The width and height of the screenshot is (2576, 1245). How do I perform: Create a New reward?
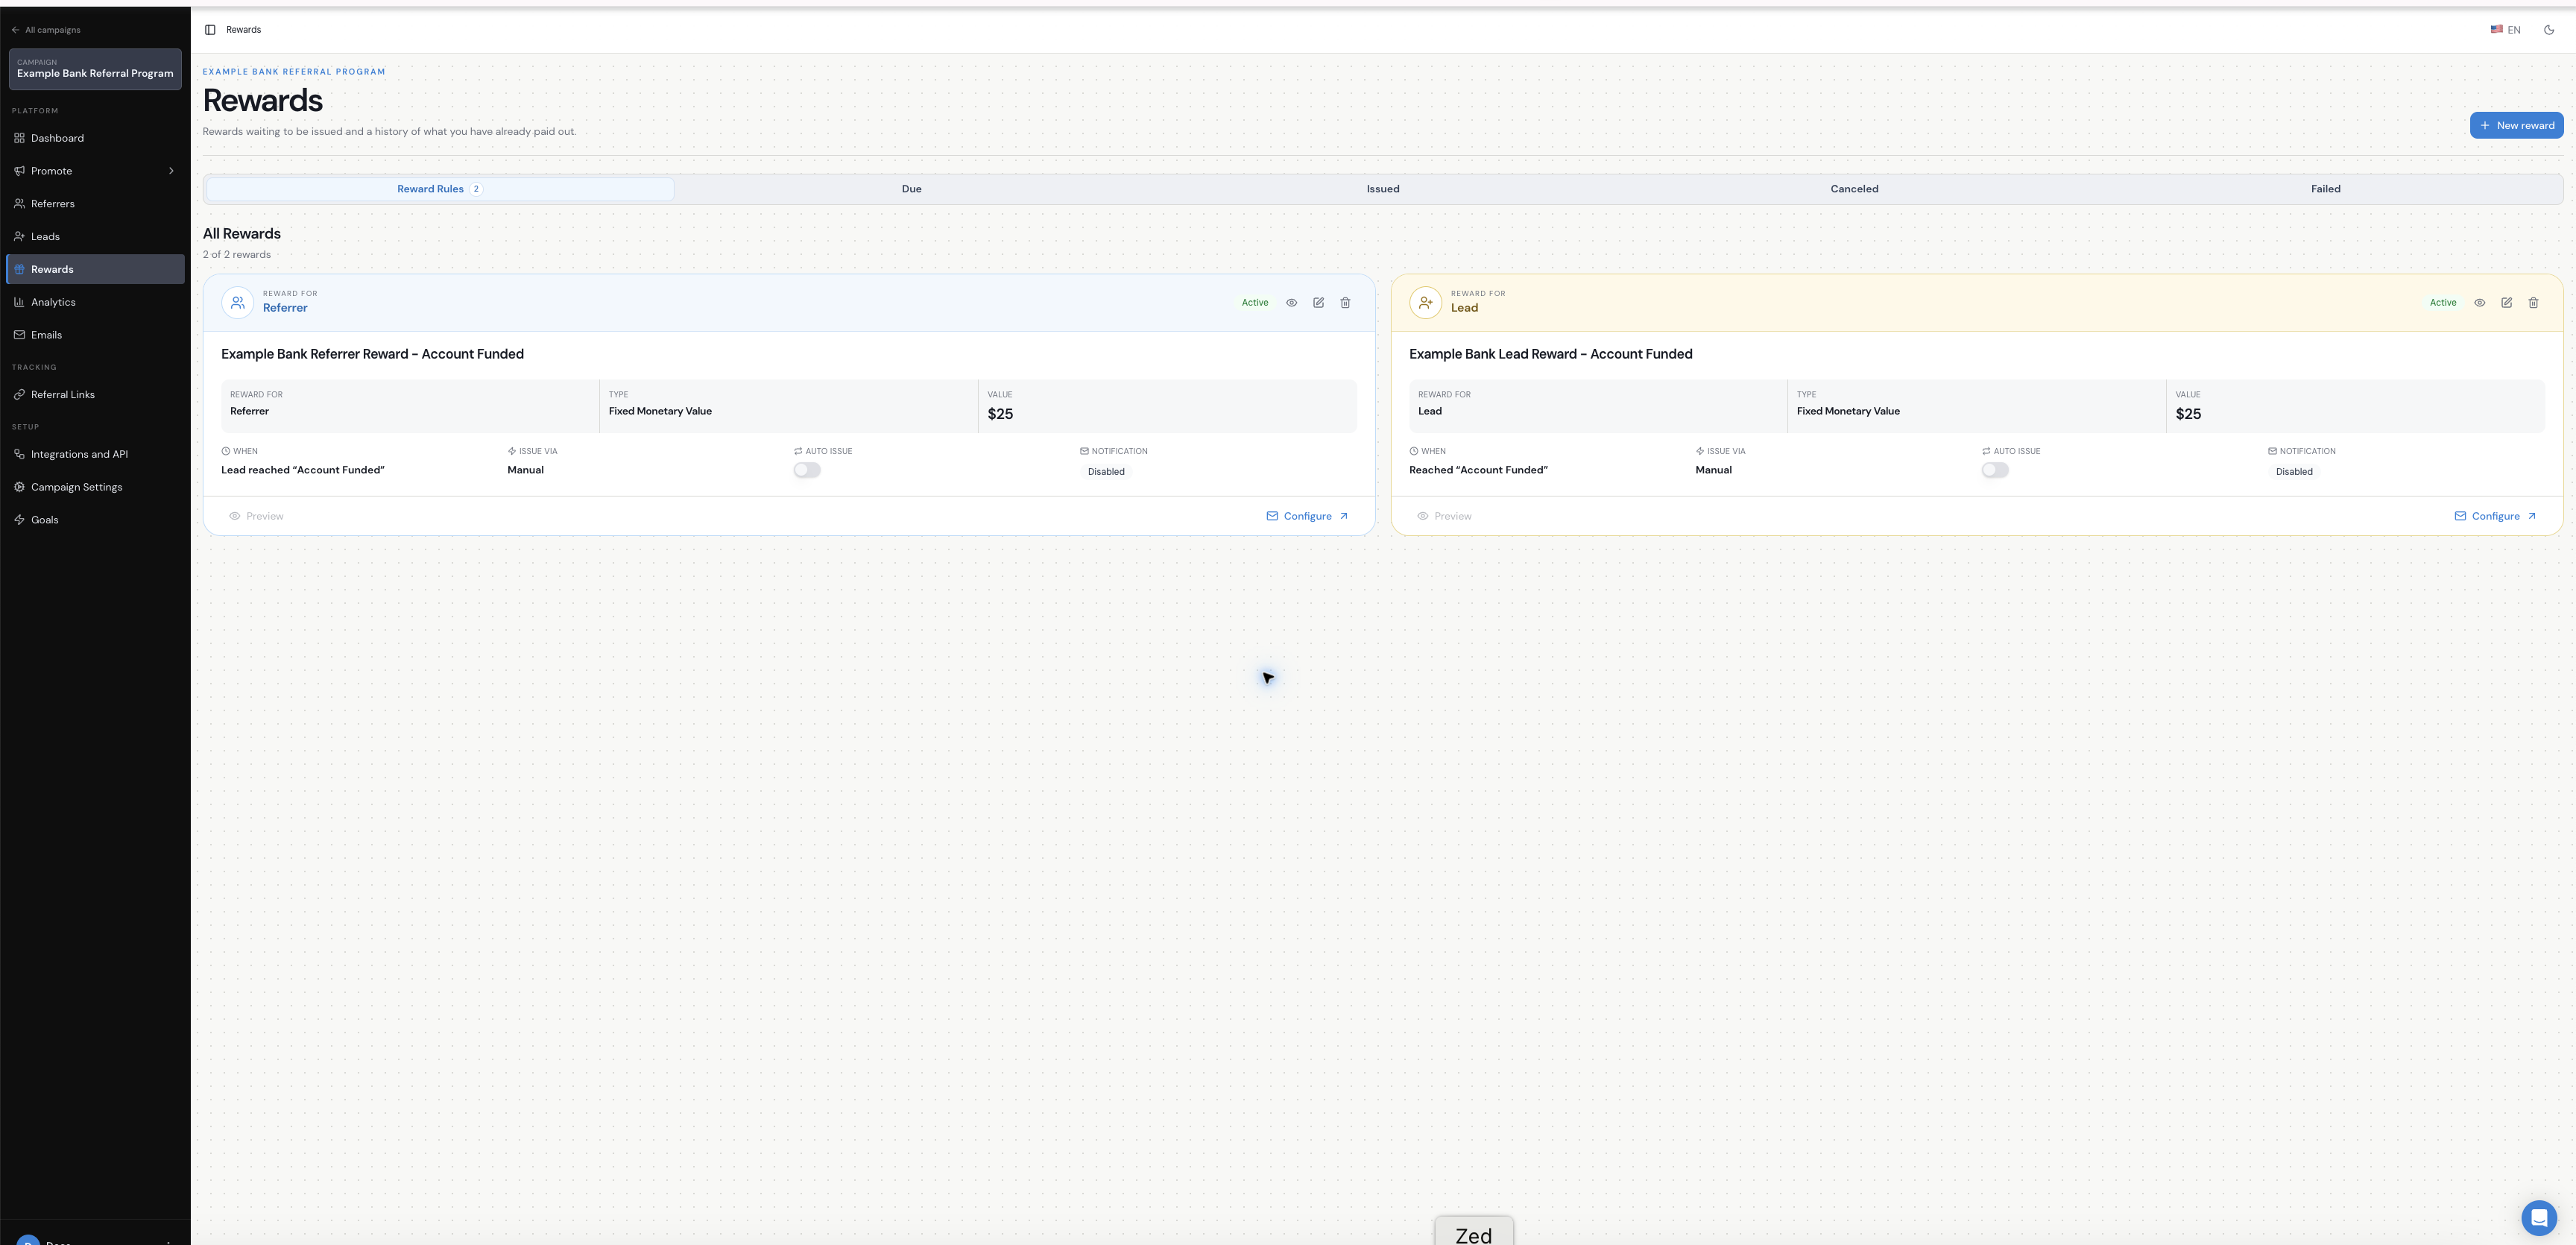(2516, 125)
